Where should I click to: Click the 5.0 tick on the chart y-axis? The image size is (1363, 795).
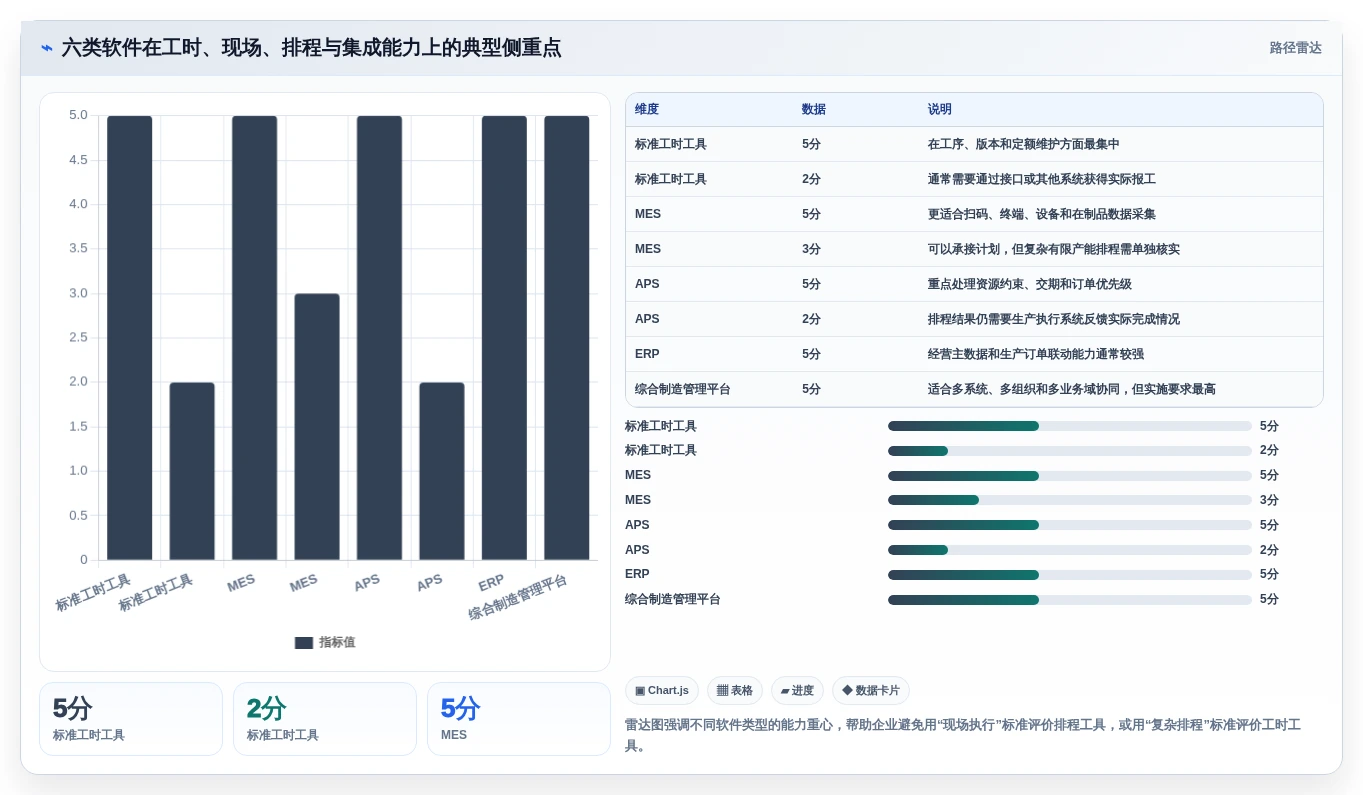[x=78, y=115]
